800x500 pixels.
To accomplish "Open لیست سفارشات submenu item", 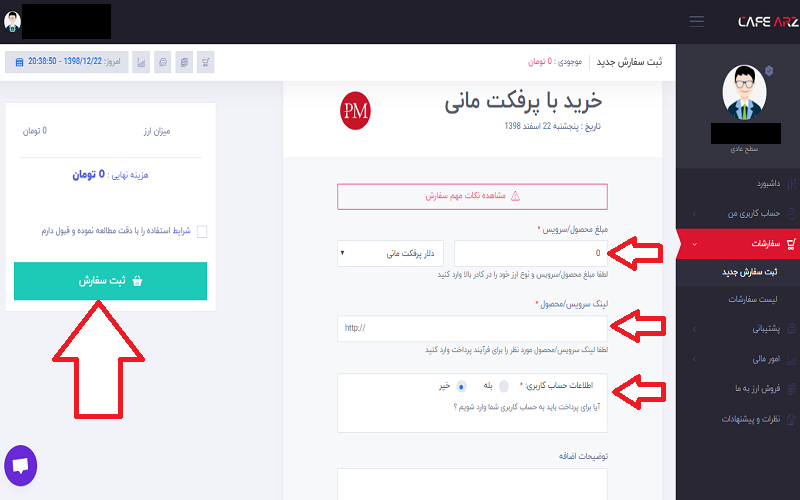I will (753, 299).
